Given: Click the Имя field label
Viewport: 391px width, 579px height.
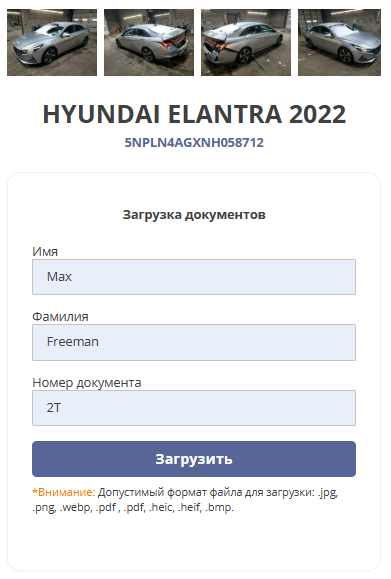Looking at the screenshot, I should pyautogui.click(x=45, y=251).
